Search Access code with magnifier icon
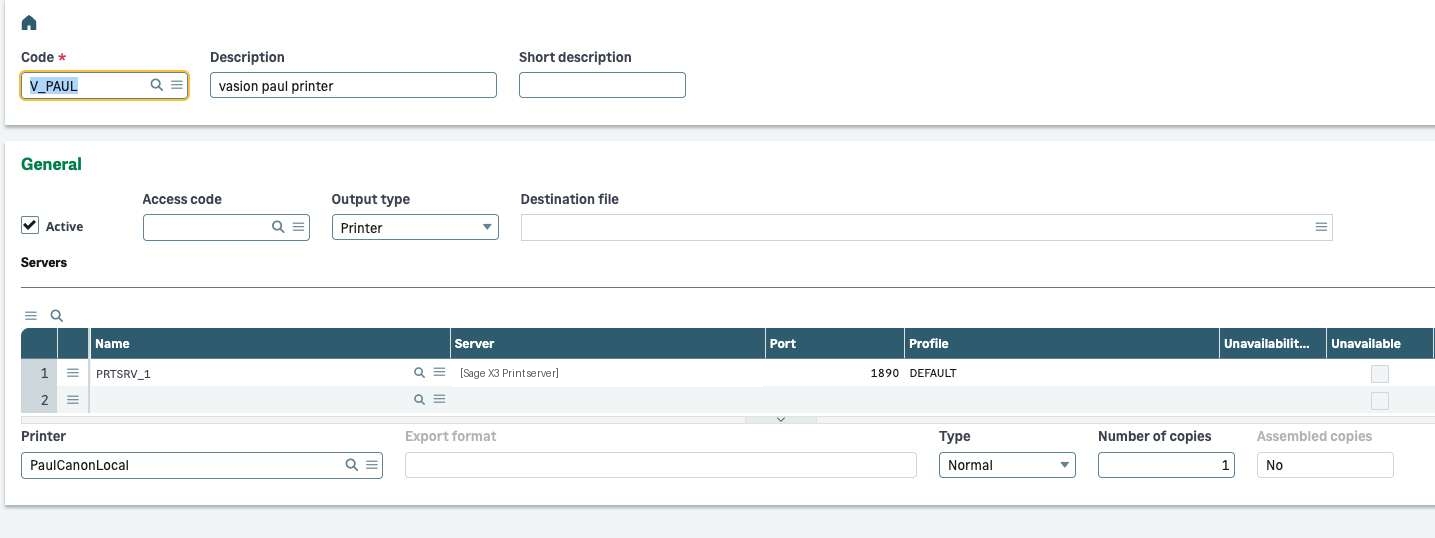Viewport: 1435px width, 538px height. point(279,228)
